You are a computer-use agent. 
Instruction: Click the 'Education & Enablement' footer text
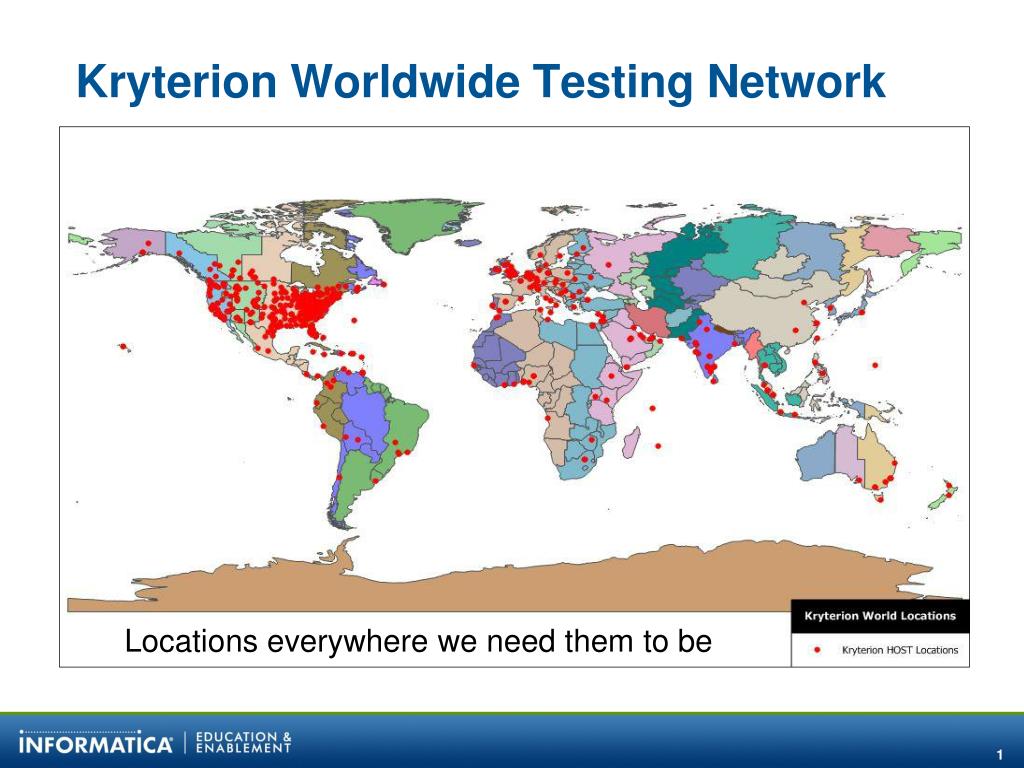pos(244,743)
